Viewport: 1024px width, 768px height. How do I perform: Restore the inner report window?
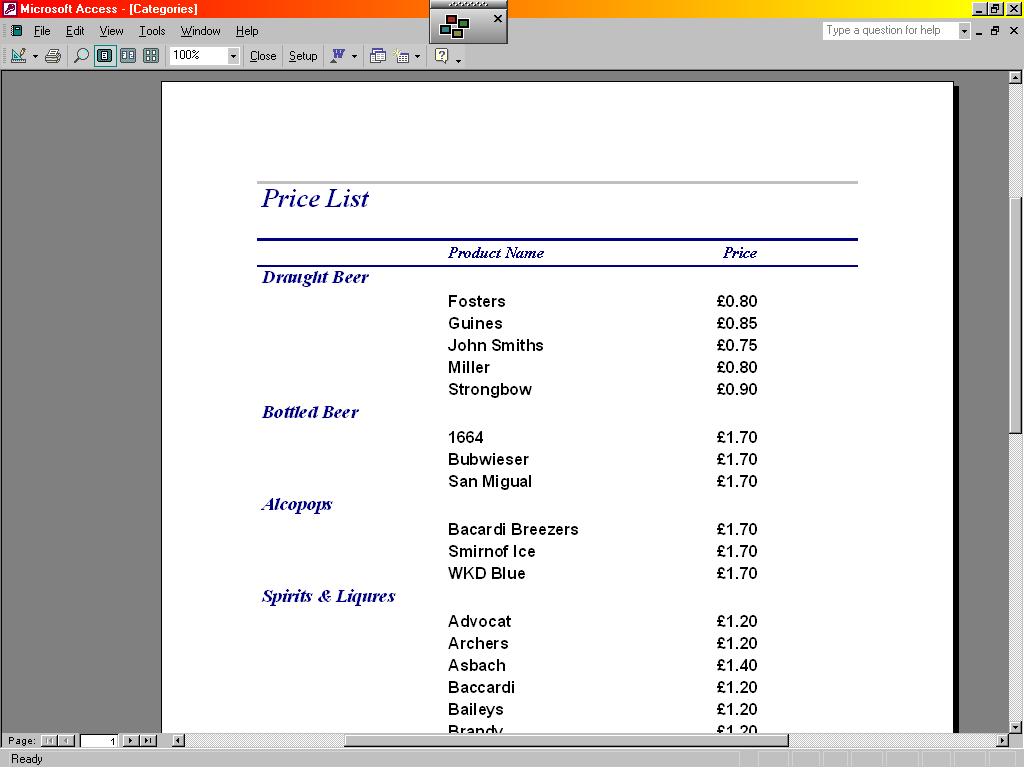point(995,31)
